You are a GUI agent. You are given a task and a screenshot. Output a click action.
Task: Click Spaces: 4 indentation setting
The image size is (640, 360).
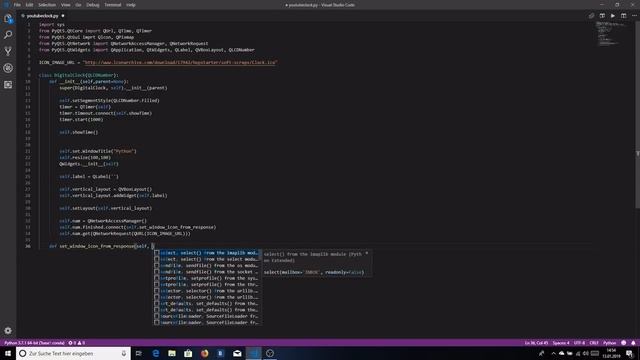561,343
